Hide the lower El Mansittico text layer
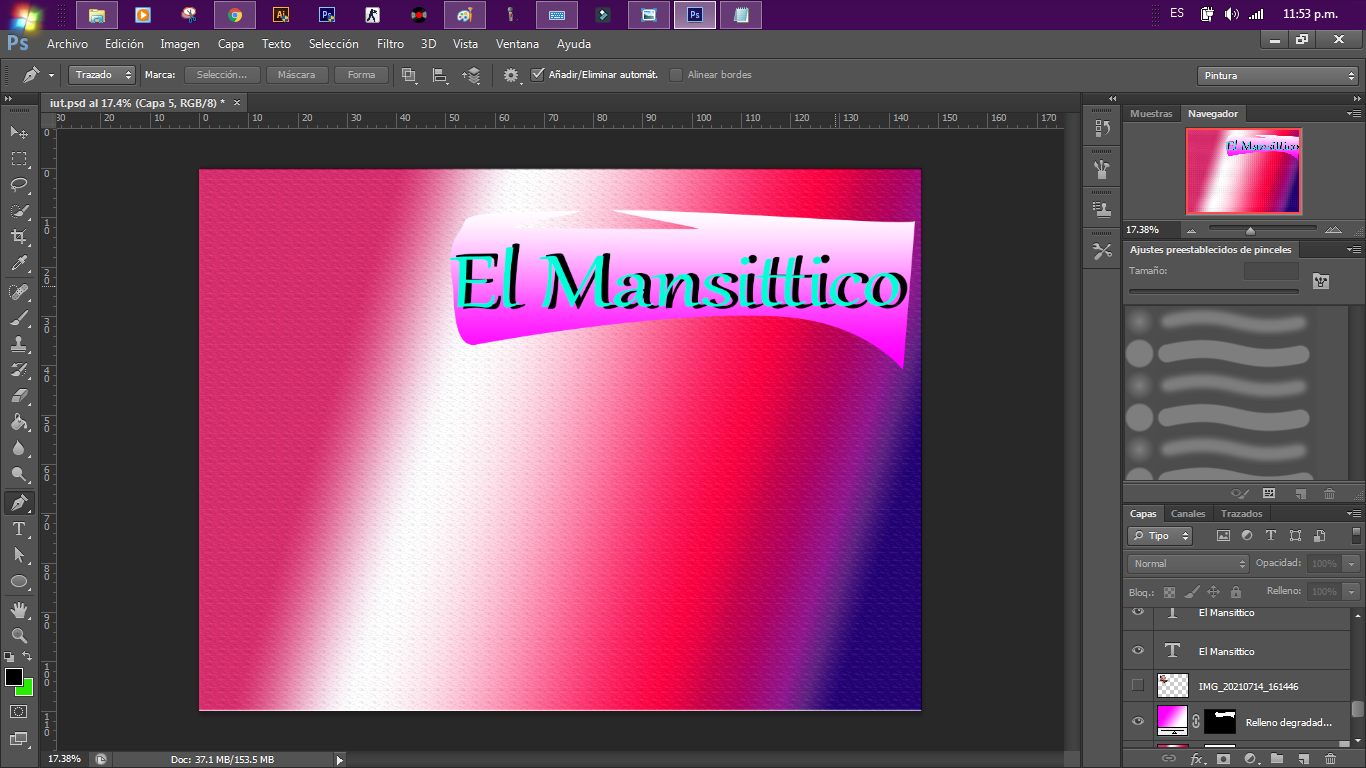Viewport: 1366px width, 768px height. 1138,650
